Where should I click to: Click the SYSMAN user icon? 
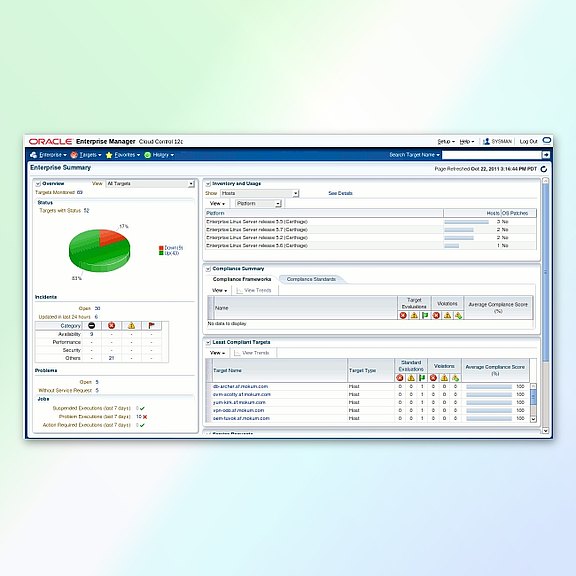(486, 141)
